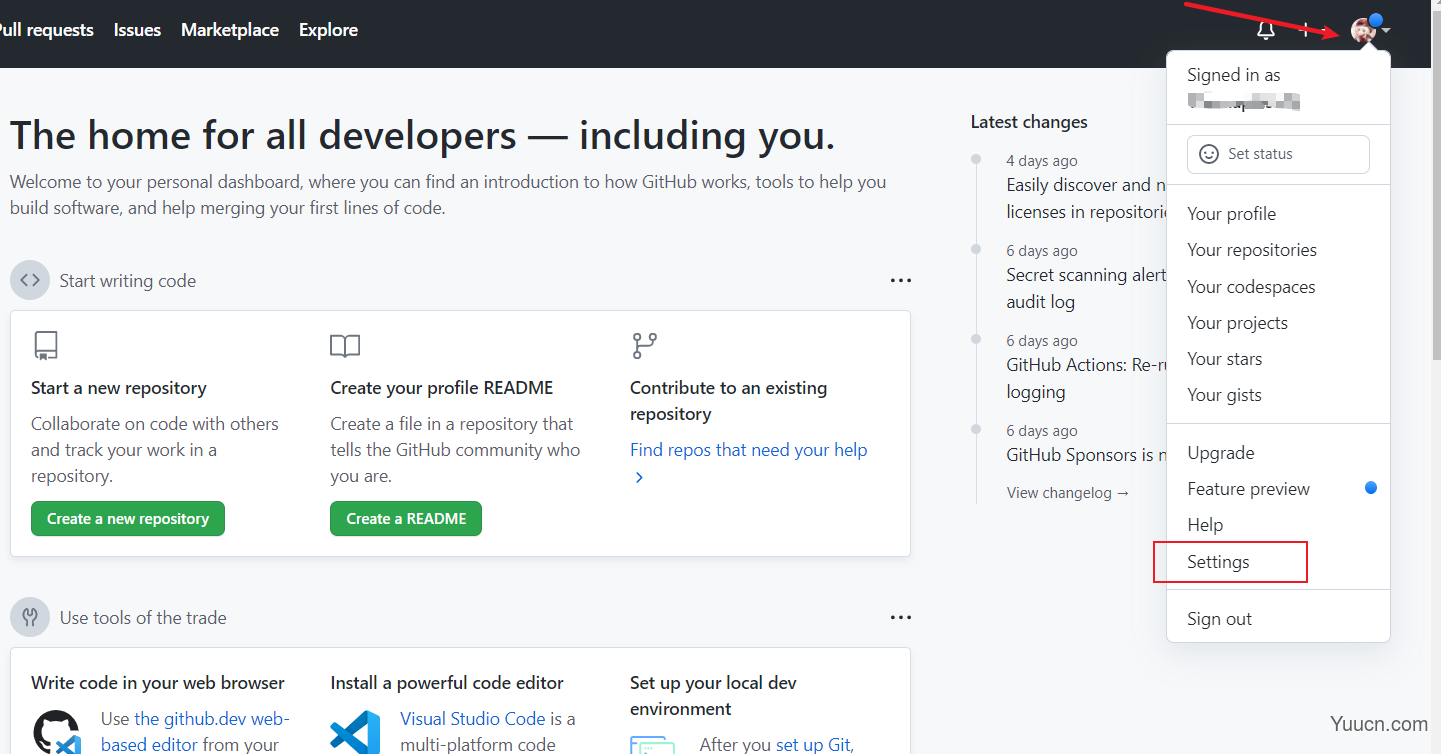Image resolution: width=1441 pixels, height=754 pixels.
Task: Open the three-dot menu for Use tools of the trade
Action: click(x=901, y=618)
